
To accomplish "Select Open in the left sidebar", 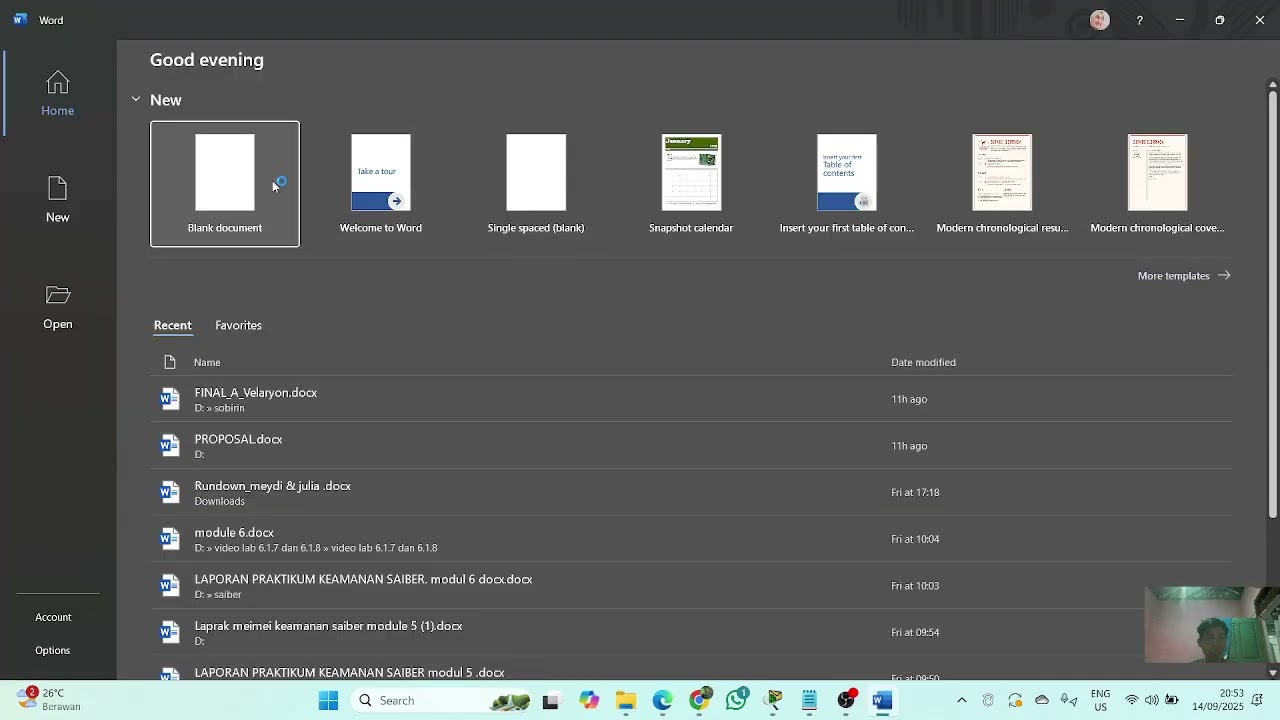I will point(58,307).
